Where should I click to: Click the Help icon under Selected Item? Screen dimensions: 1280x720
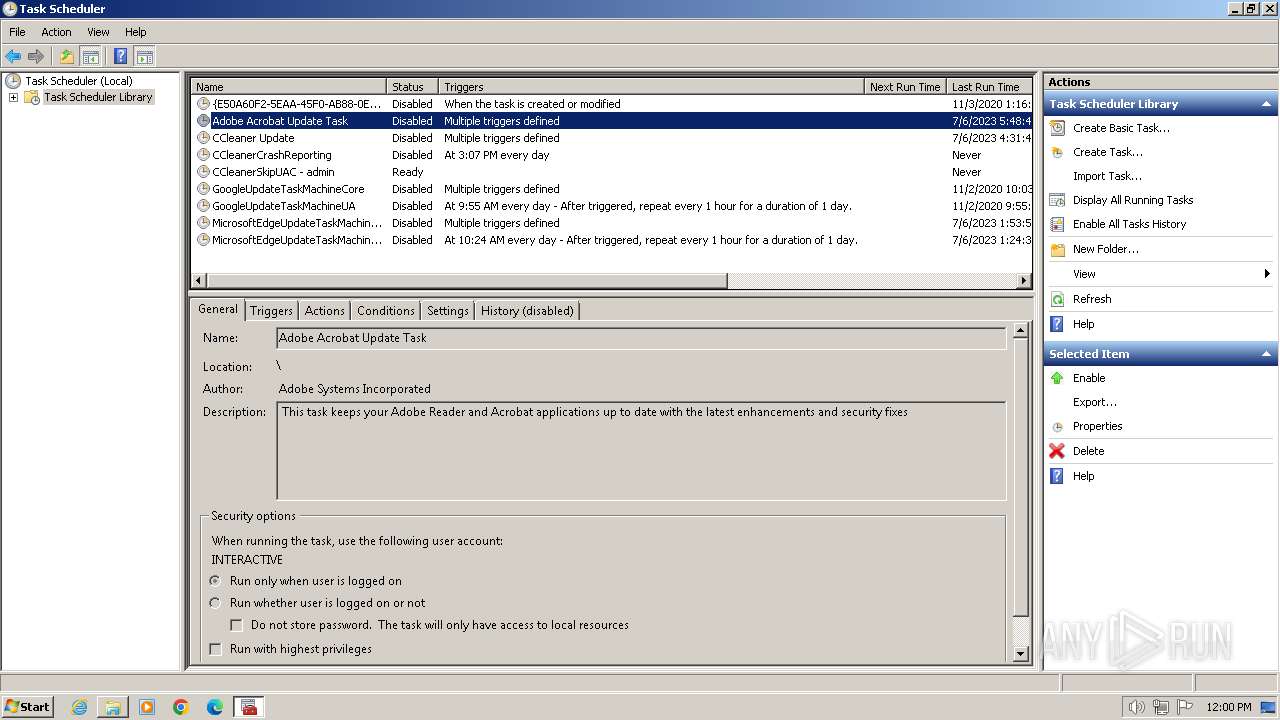(1057, 476)
